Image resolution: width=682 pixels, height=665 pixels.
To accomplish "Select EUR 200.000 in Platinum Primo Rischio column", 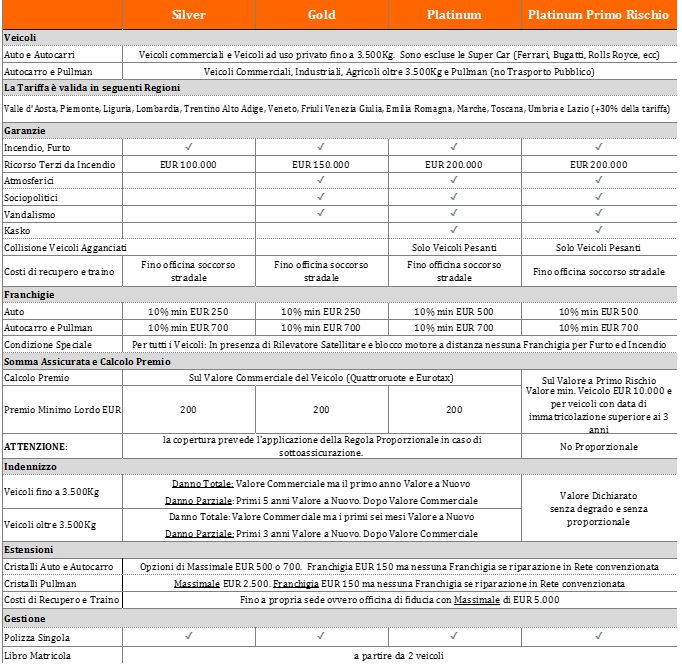I will (598, 165).
